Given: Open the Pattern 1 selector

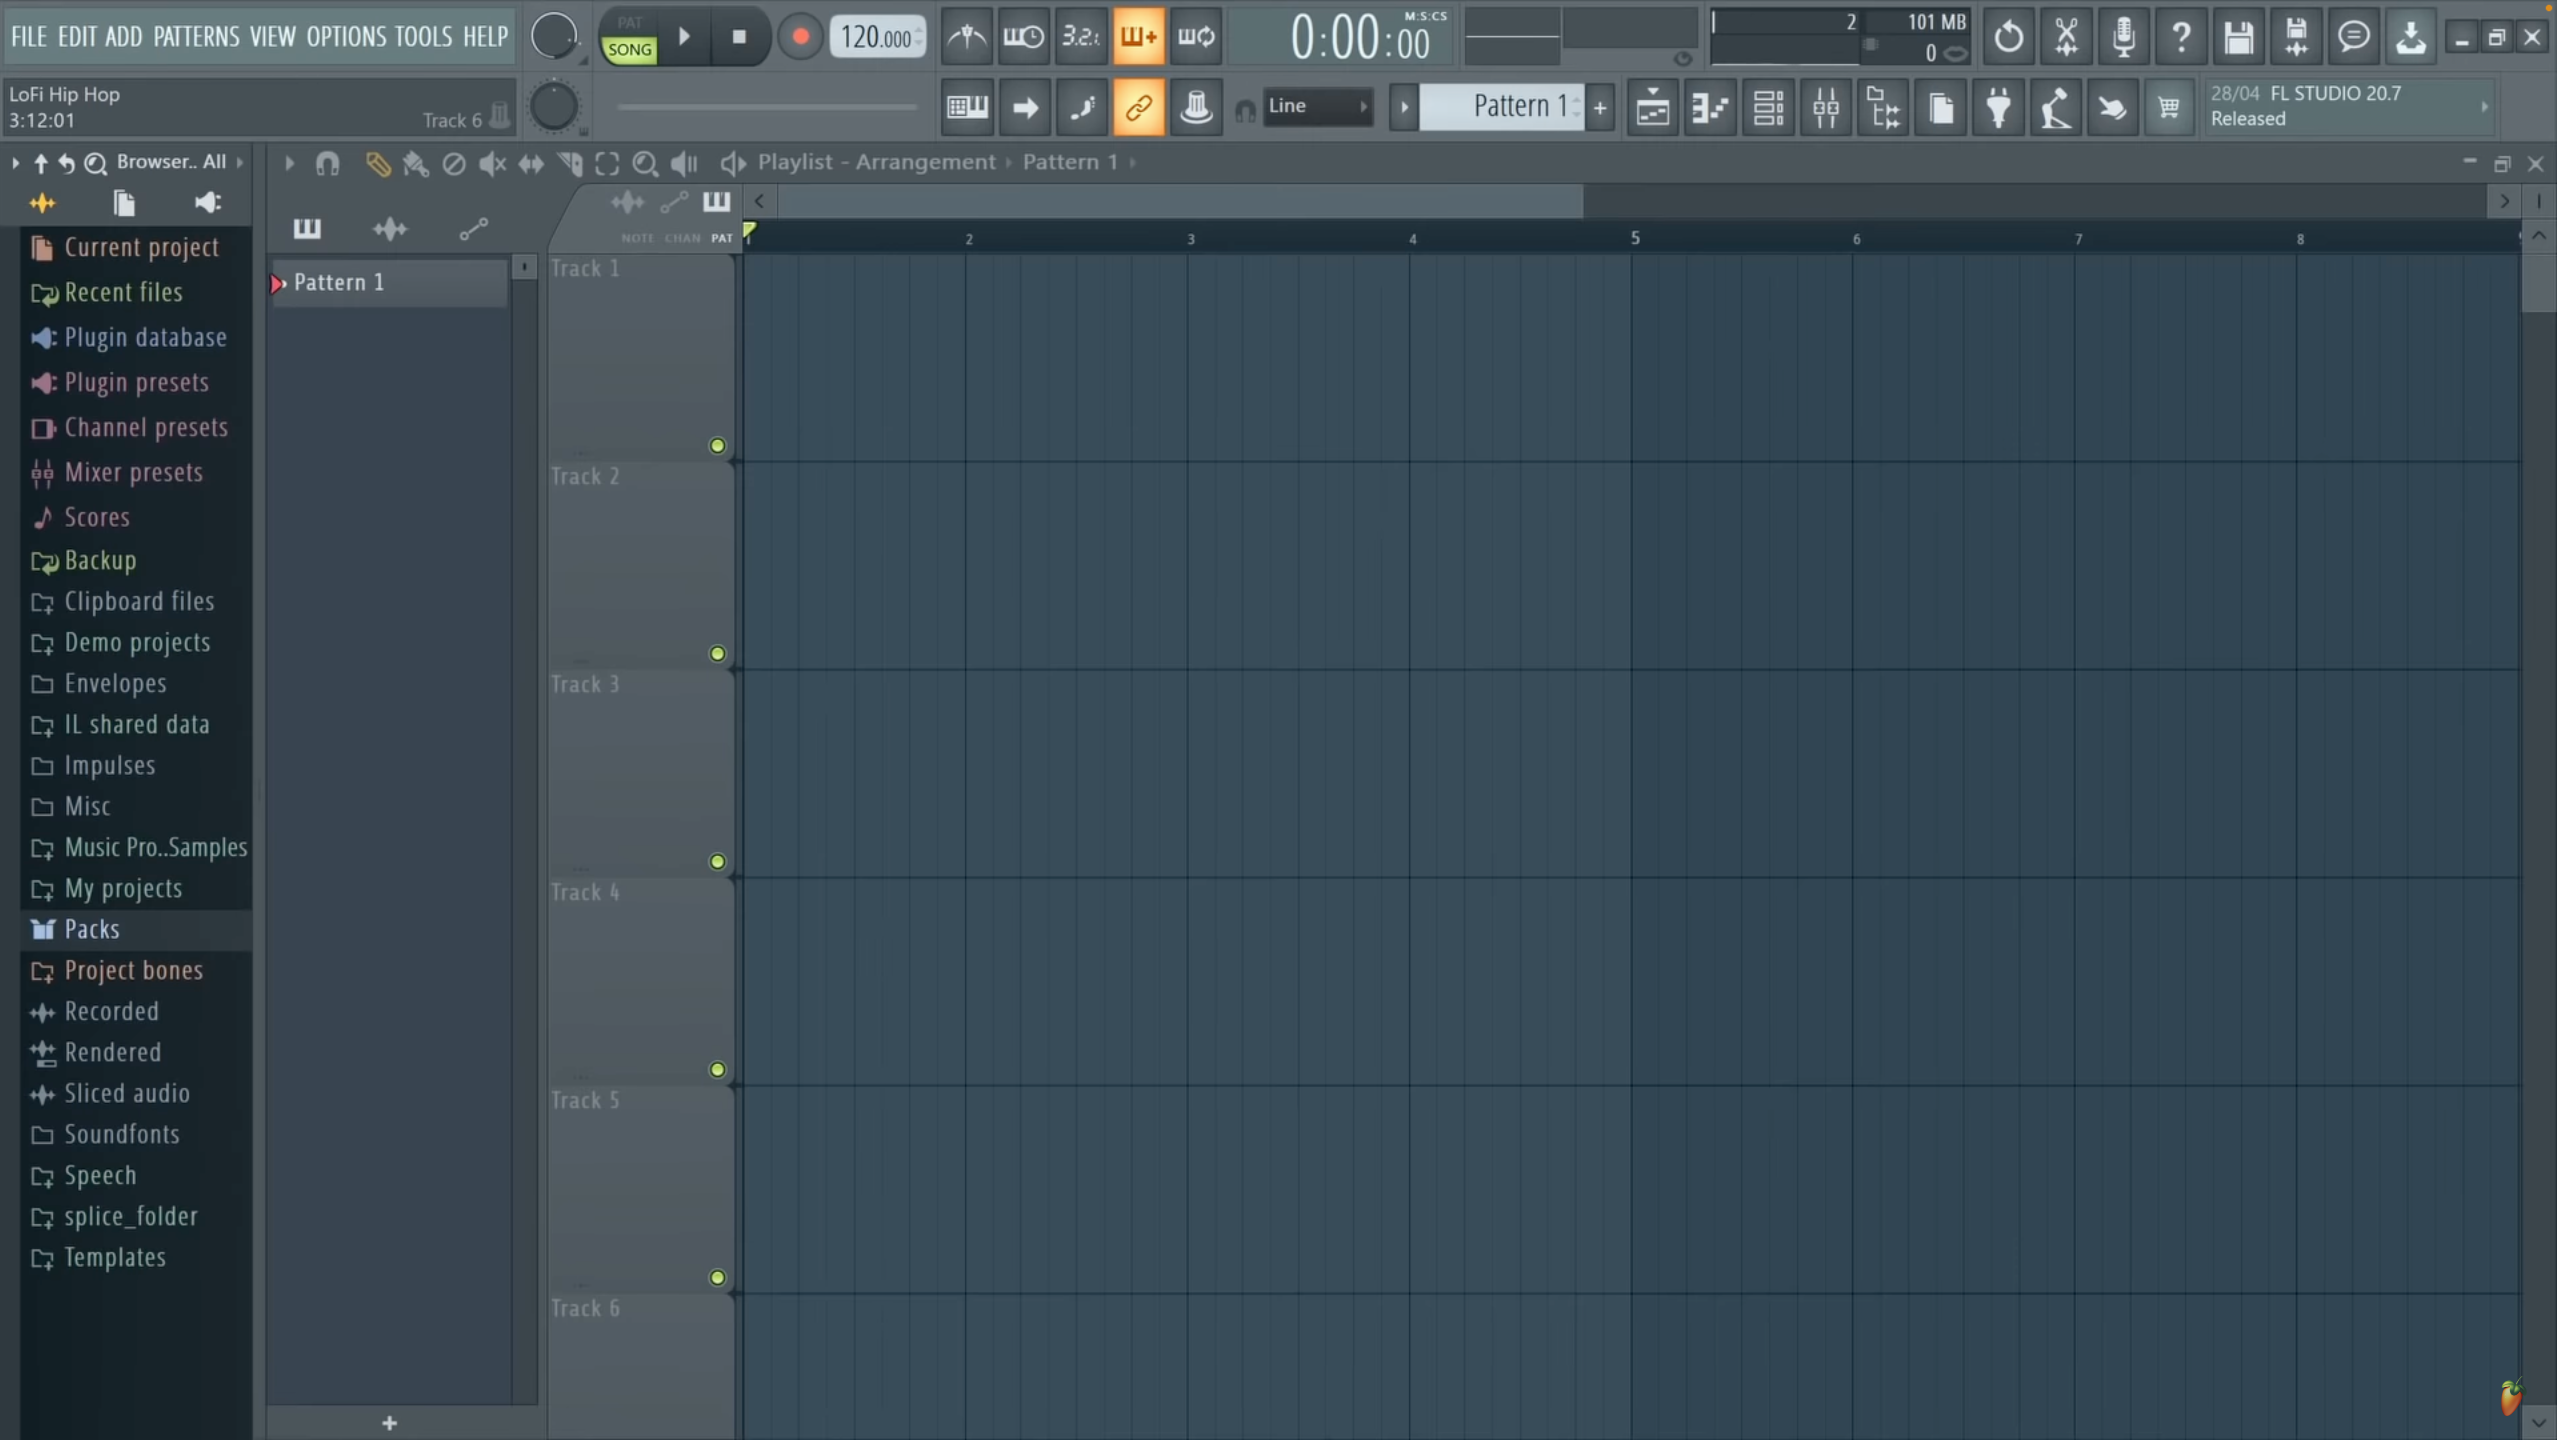Looking at the screenshot, I should click(x=1502, y=106).
